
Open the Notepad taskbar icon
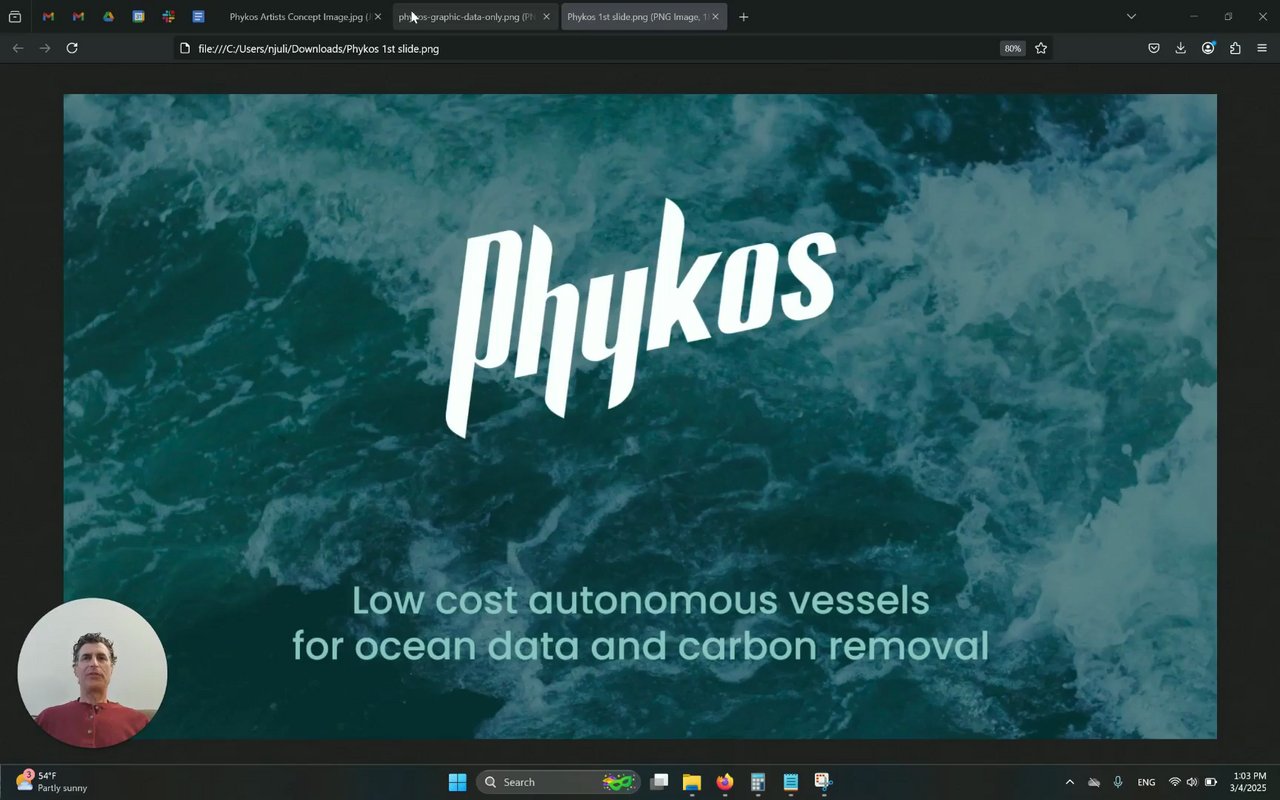(x=791, y=782)
